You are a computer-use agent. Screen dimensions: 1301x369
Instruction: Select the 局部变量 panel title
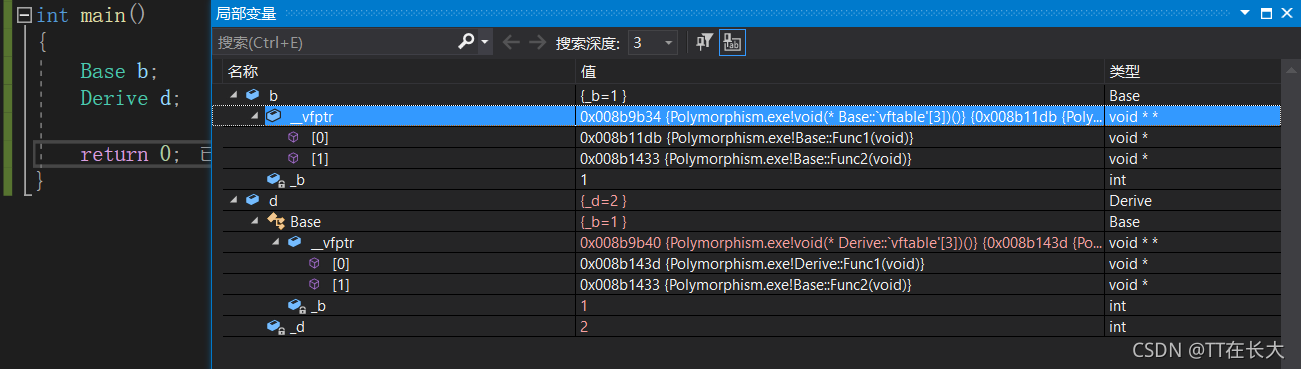click(246, 13)
